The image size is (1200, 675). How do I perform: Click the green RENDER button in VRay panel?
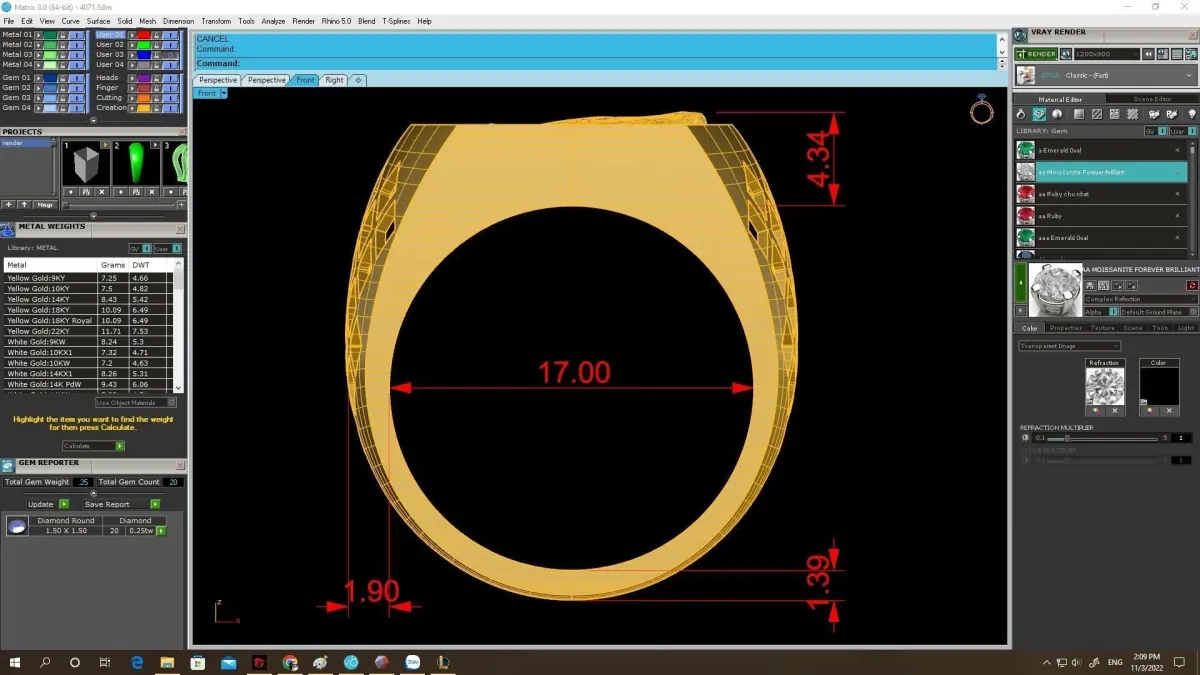tap(1035, 54)
